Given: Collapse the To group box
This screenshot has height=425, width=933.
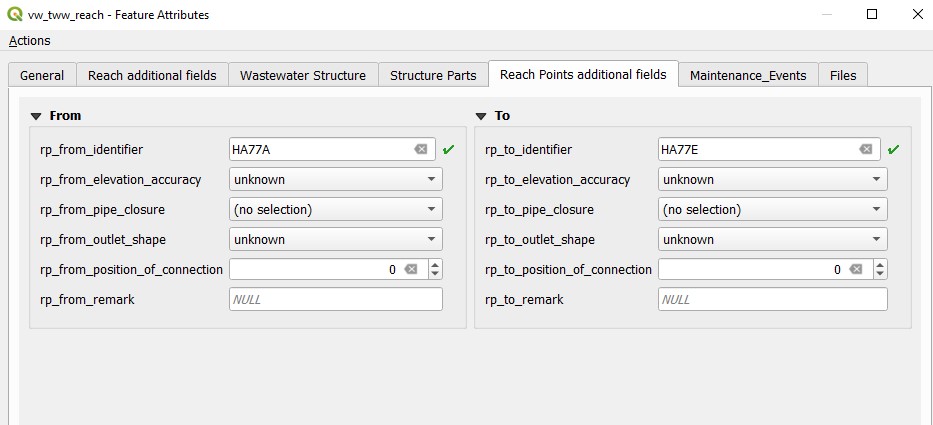Looking at the screenshot, I should [481, 116].
